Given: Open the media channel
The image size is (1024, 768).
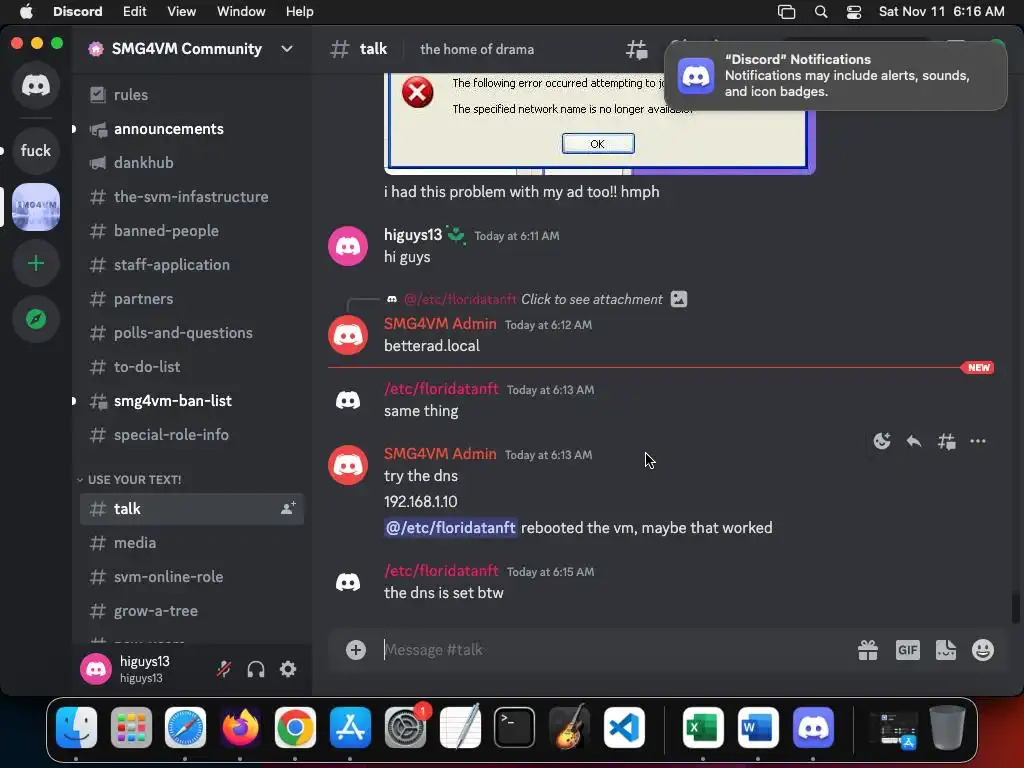Looking at the screenshot, I should coord(192,543).
